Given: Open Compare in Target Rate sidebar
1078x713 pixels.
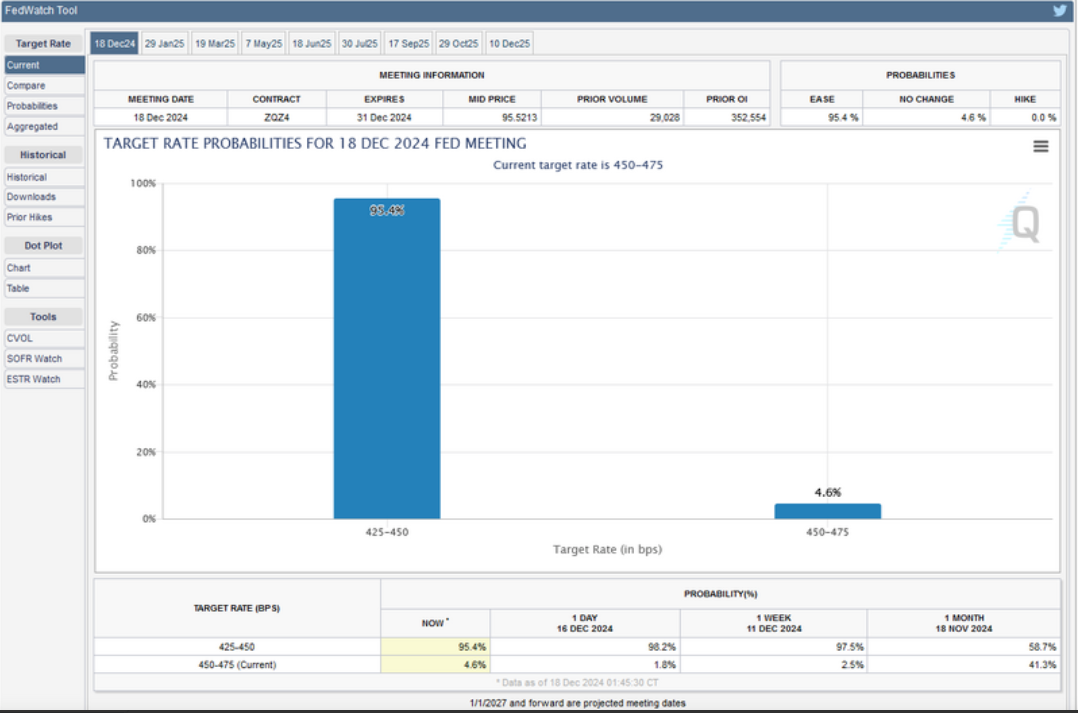Looking at the screenshot, I should [x=44, y=86].
